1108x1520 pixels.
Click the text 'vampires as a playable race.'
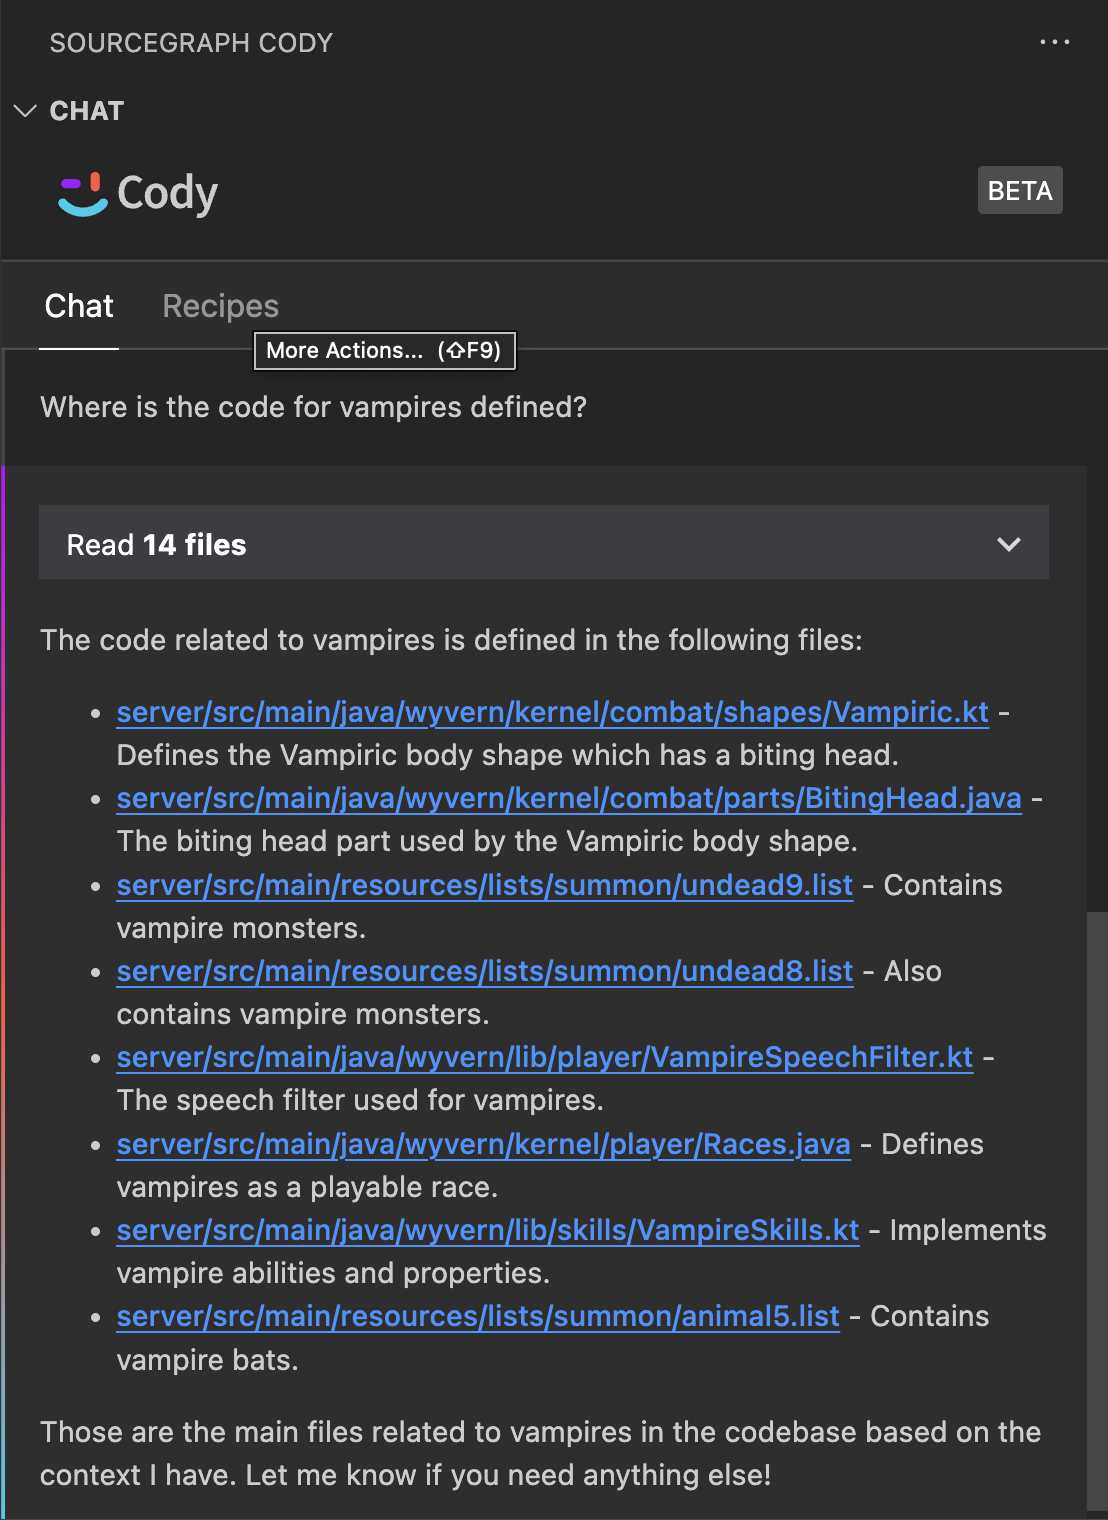(307, 1187)
